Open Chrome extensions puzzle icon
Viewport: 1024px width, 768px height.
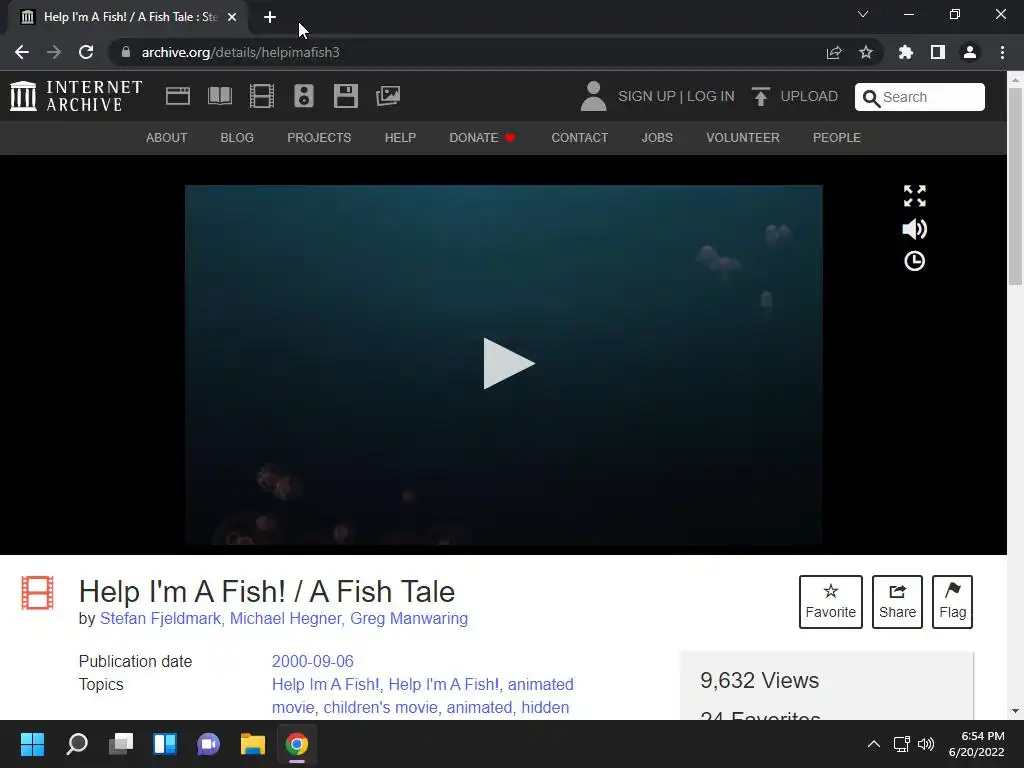point(906,52)
